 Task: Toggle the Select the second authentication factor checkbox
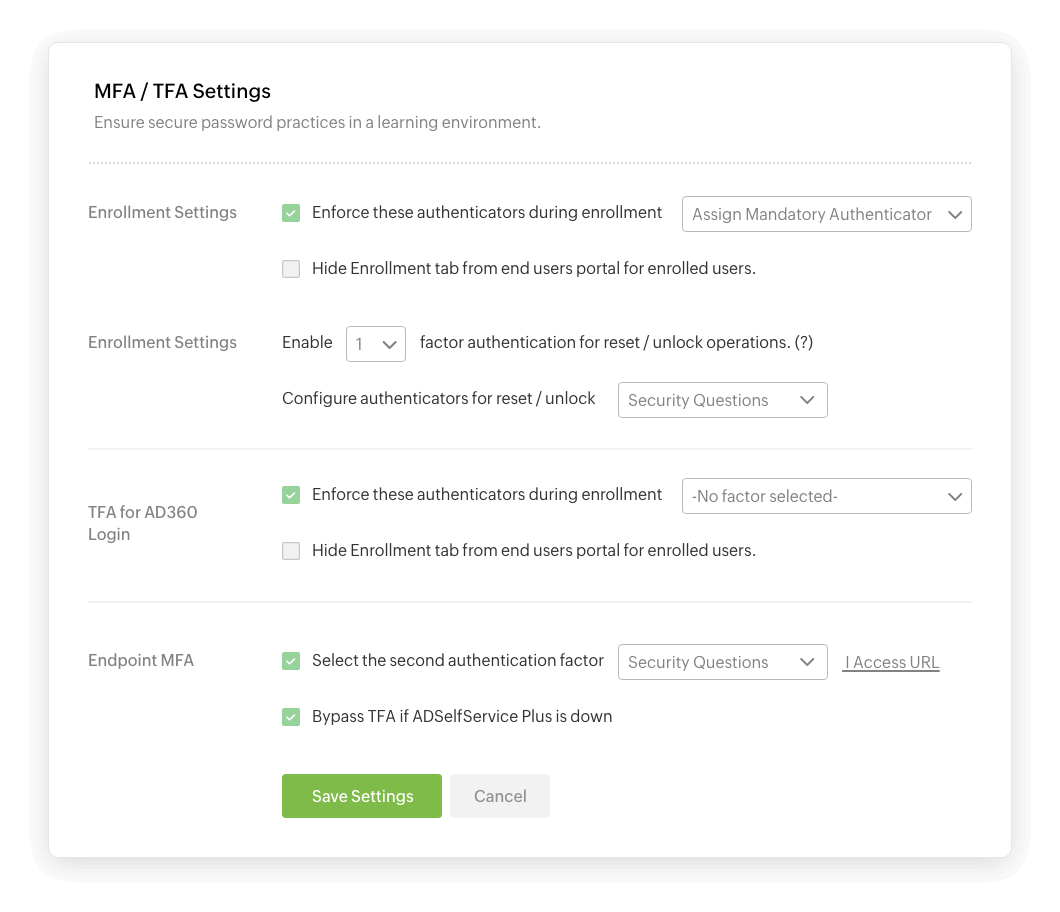(291, 661)
